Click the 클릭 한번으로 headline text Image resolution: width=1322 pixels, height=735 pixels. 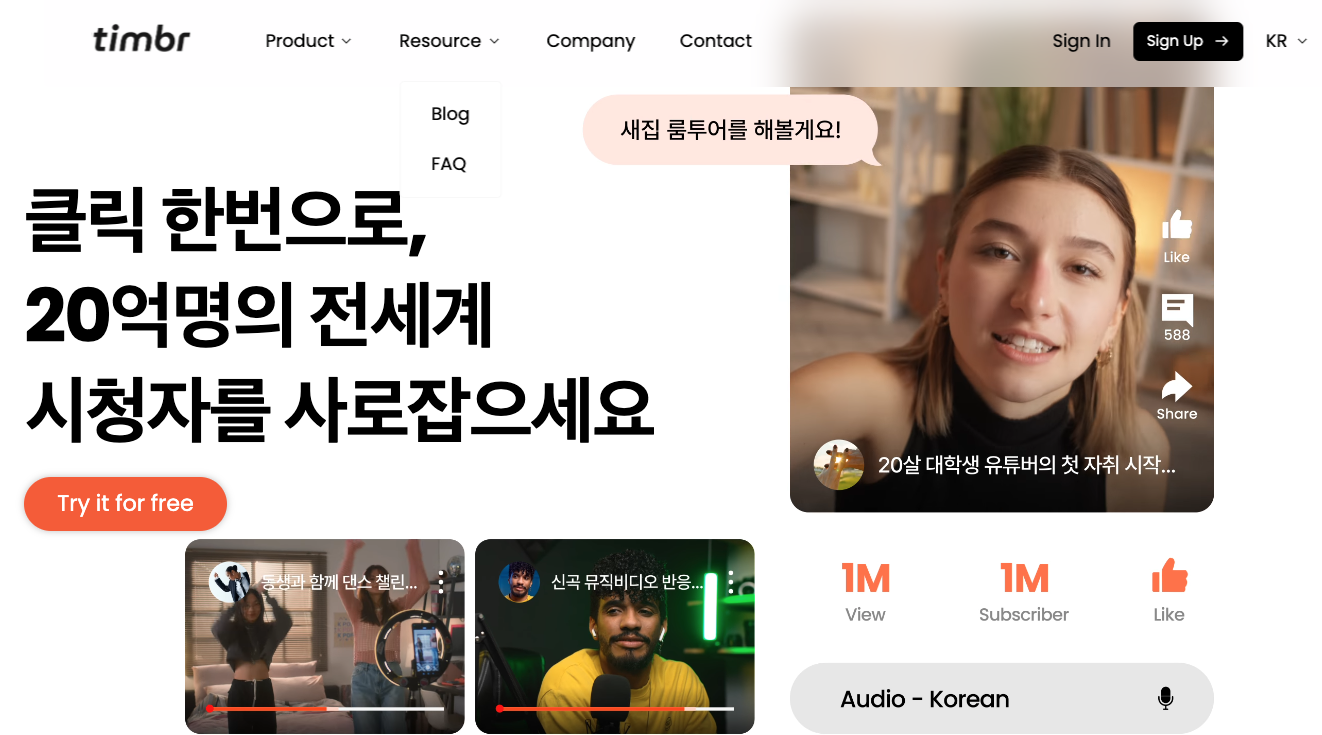tap(226, 221)
